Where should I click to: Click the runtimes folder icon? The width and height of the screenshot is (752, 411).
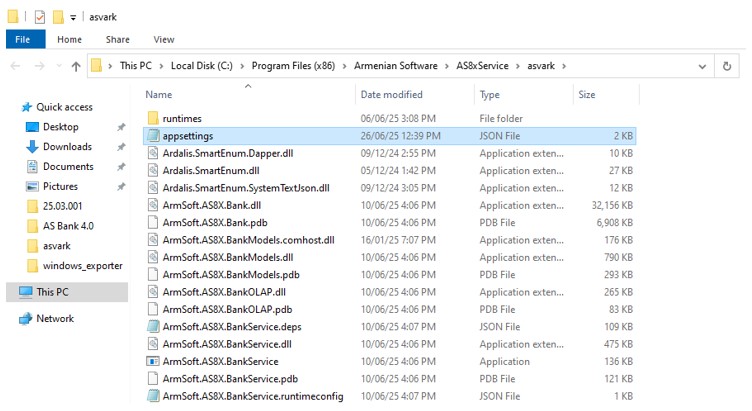tap(153, 118)
